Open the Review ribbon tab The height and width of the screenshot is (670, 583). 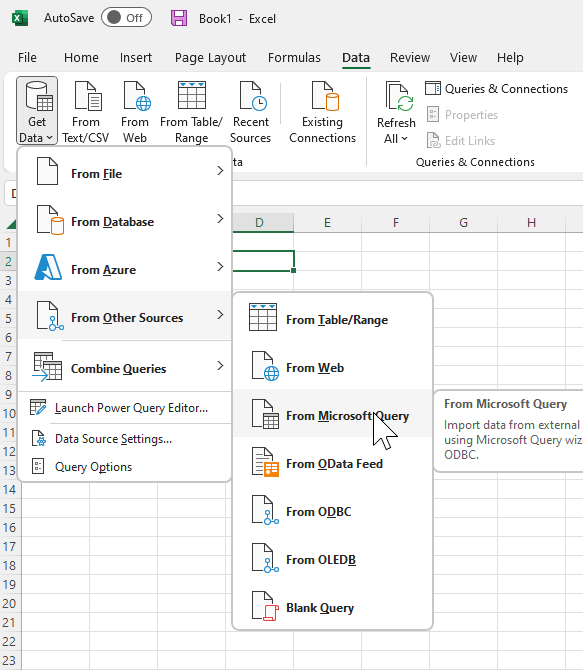click(410, 58)
